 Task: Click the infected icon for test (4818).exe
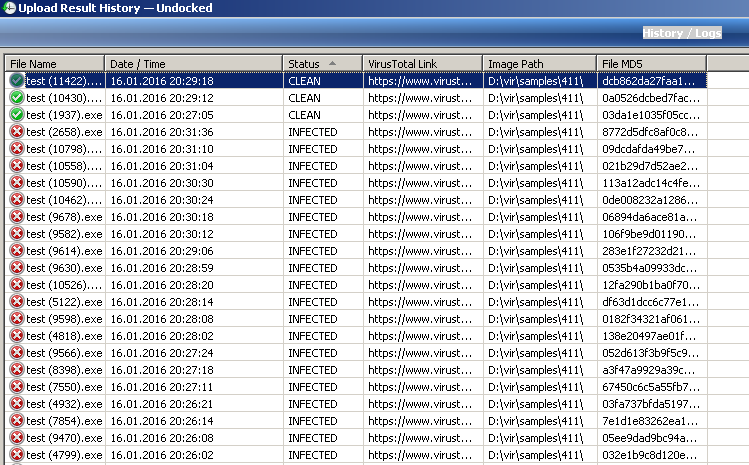point(17,335)
